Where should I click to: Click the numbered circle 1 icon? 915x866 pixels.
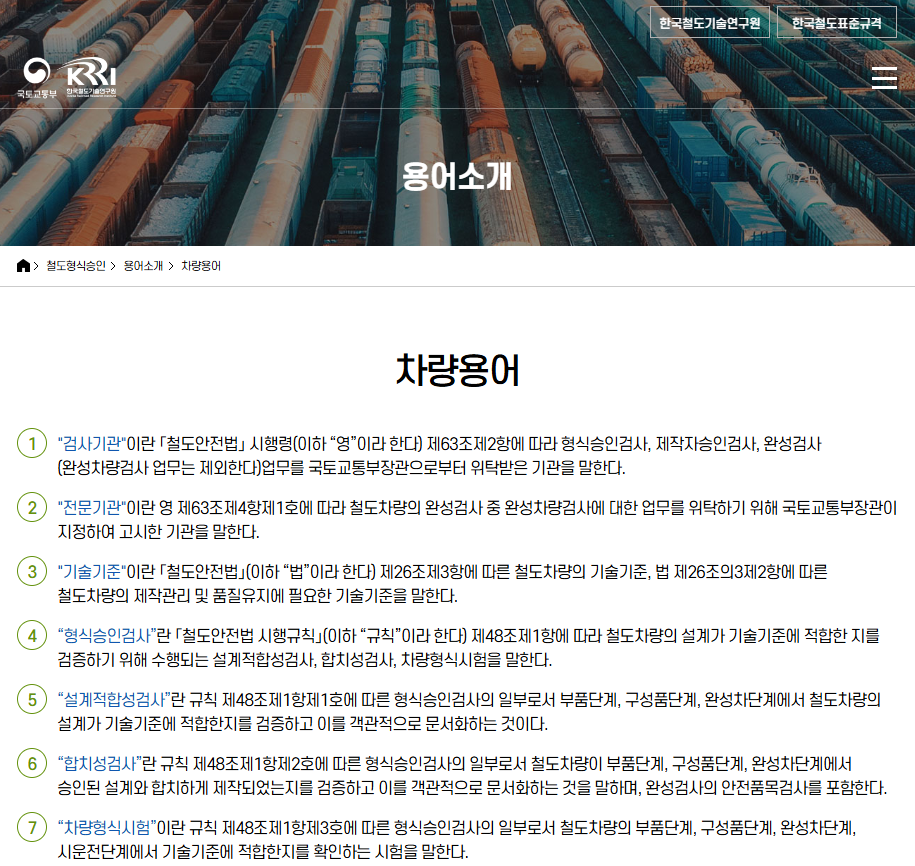tap(33, 443)
